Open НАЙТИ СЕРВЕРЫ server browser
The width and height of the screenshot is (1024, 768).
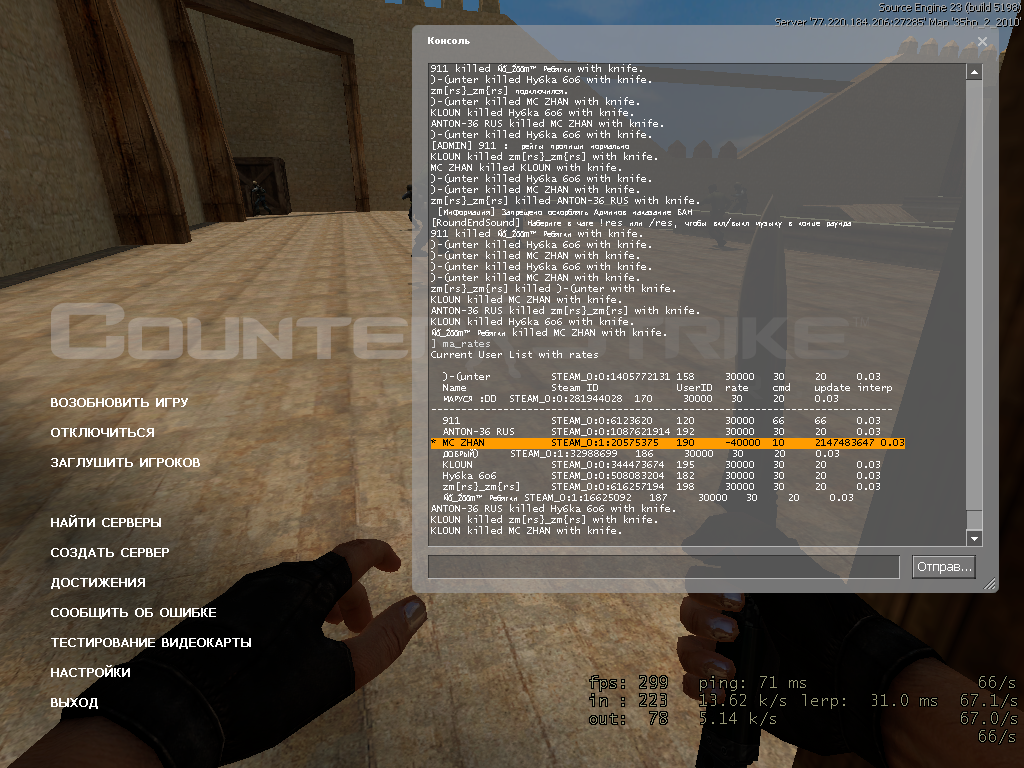106,522
